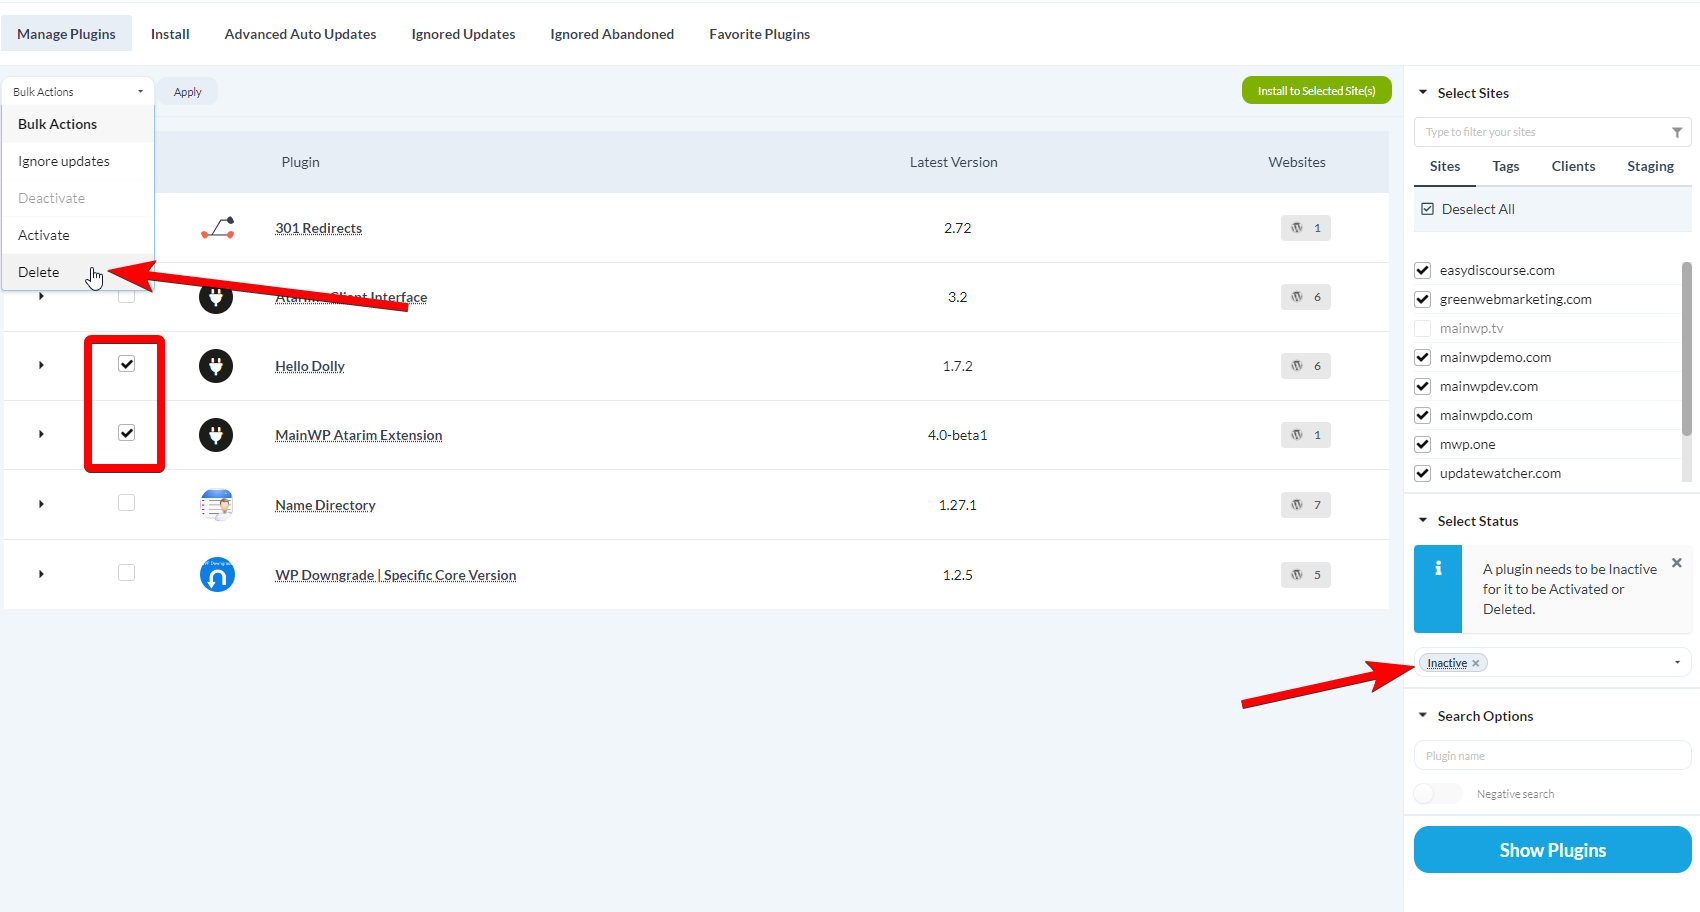Enable the Negative search toggle

point(1437,793)
